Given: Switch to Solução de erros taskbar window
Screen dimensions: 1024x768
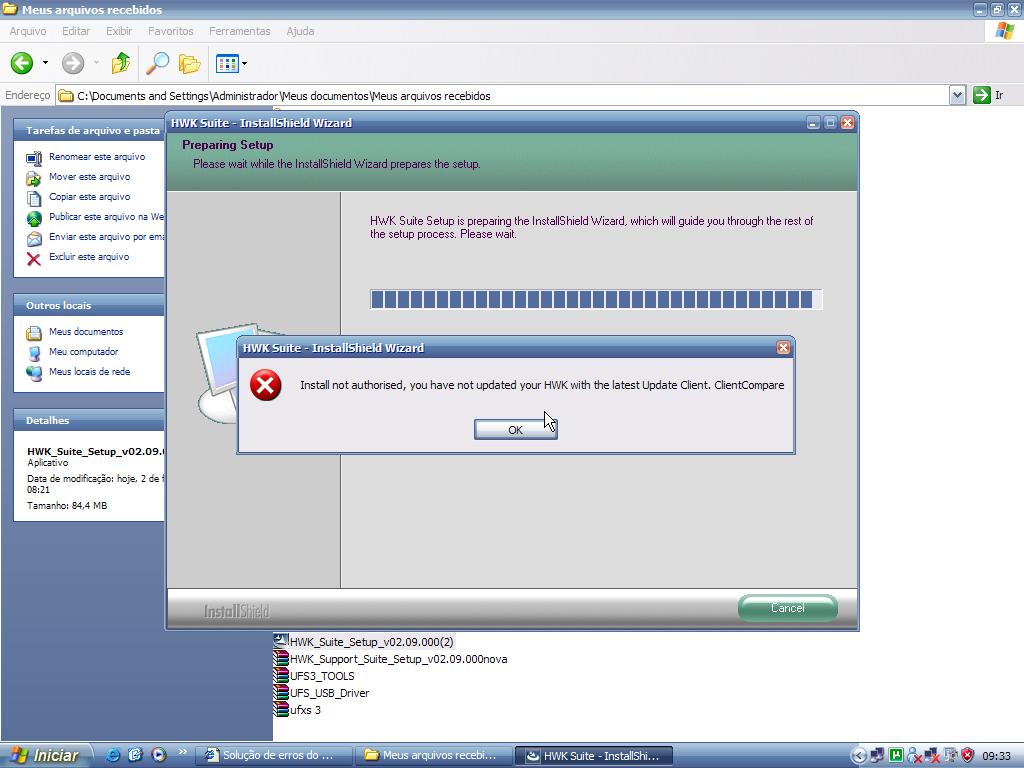Looking at the screenshot, I should click(274, 756).
